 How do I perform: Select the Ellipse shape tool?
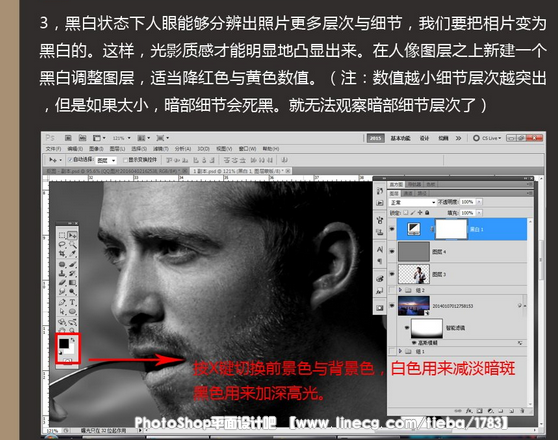pyautogui.click(x=72, y=311)
